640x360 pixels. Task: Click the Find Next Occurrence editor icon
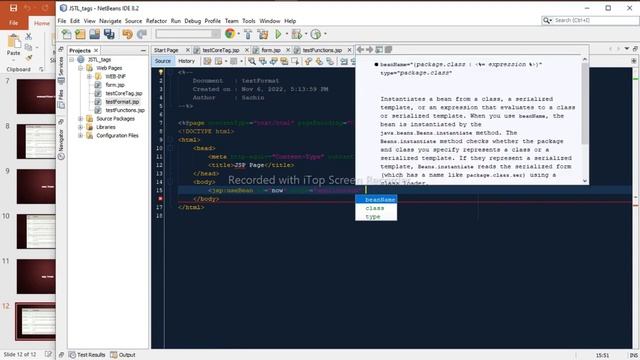[273, 61]
